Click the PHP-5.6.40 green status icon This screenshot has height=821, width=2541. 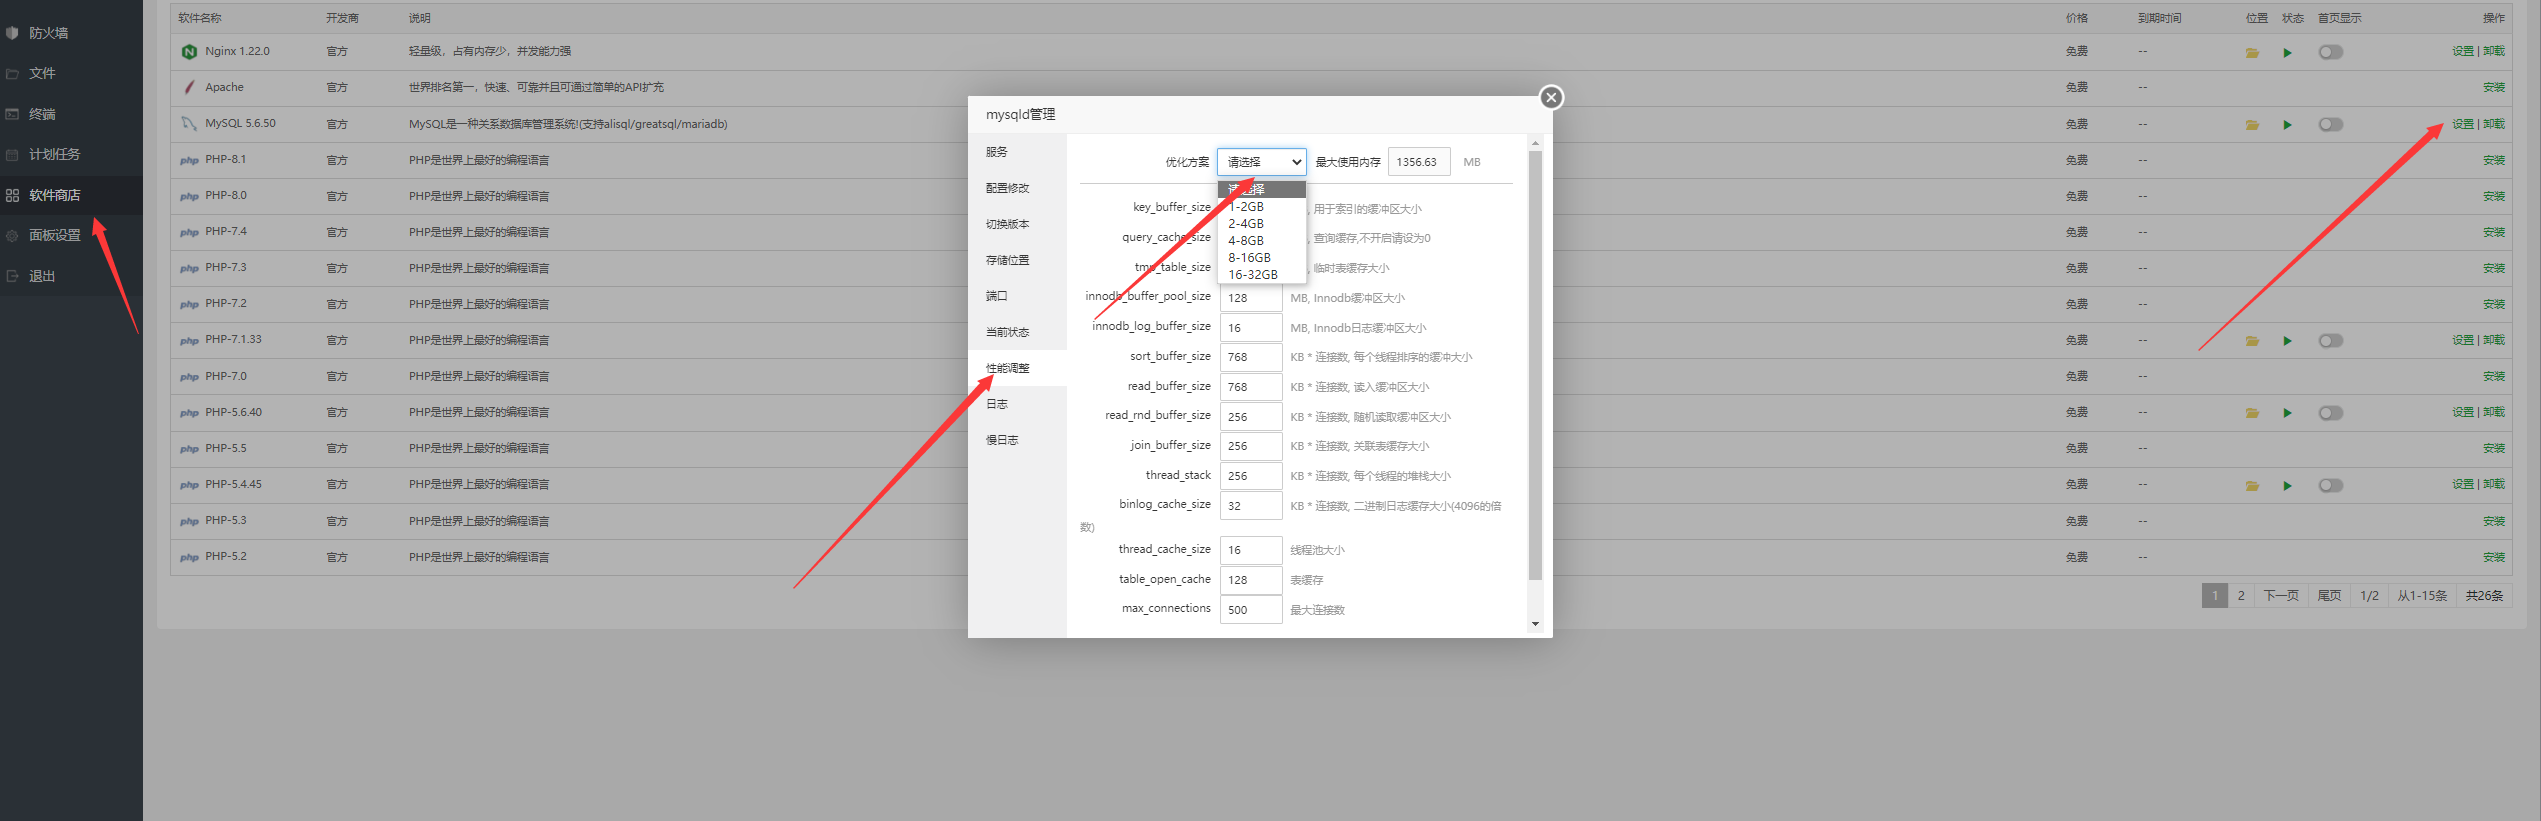pyautogui.click(x=2287, y=413)
